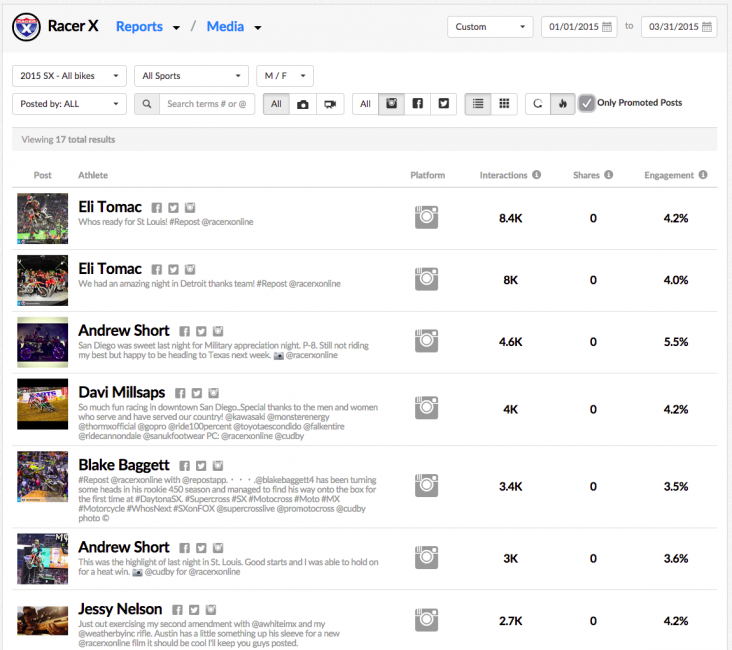Viewport: 732px width, 650px height.
Task: Select the Instagram platform filter
Action: [392, 104]
